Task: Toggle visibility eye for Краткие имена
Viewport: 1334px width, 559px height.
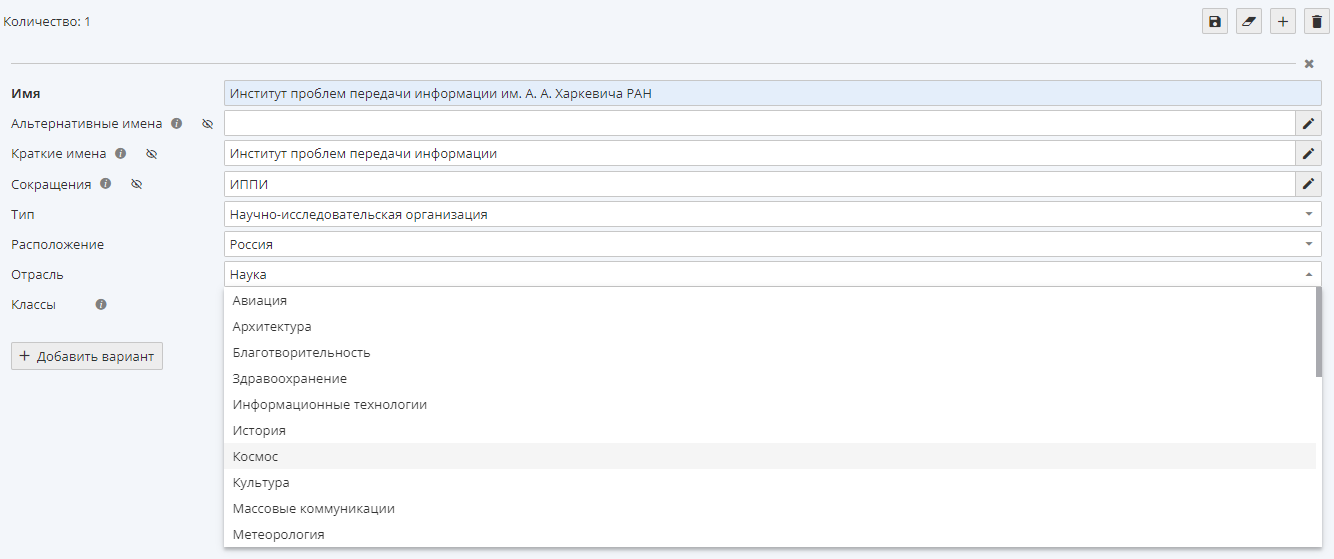Action: point(152,154)
